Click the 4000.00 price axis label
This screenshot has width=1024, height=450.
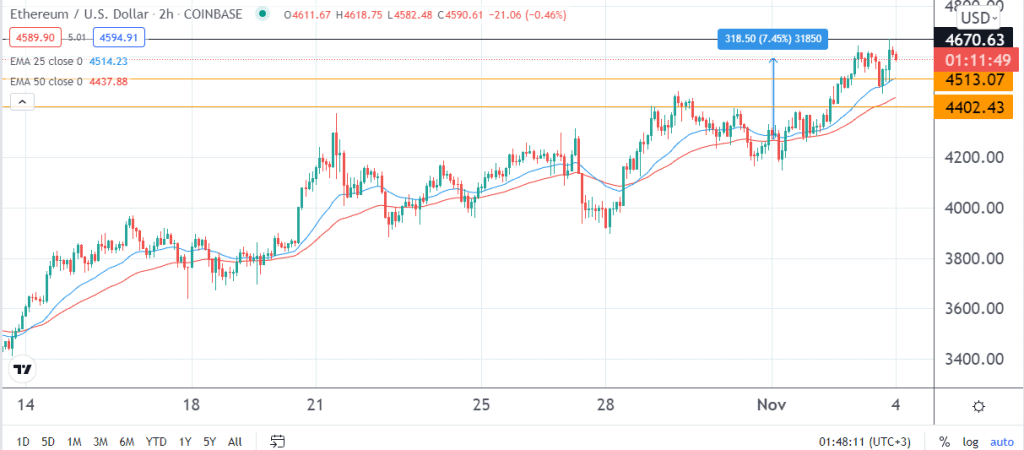(x=973, y=208)
